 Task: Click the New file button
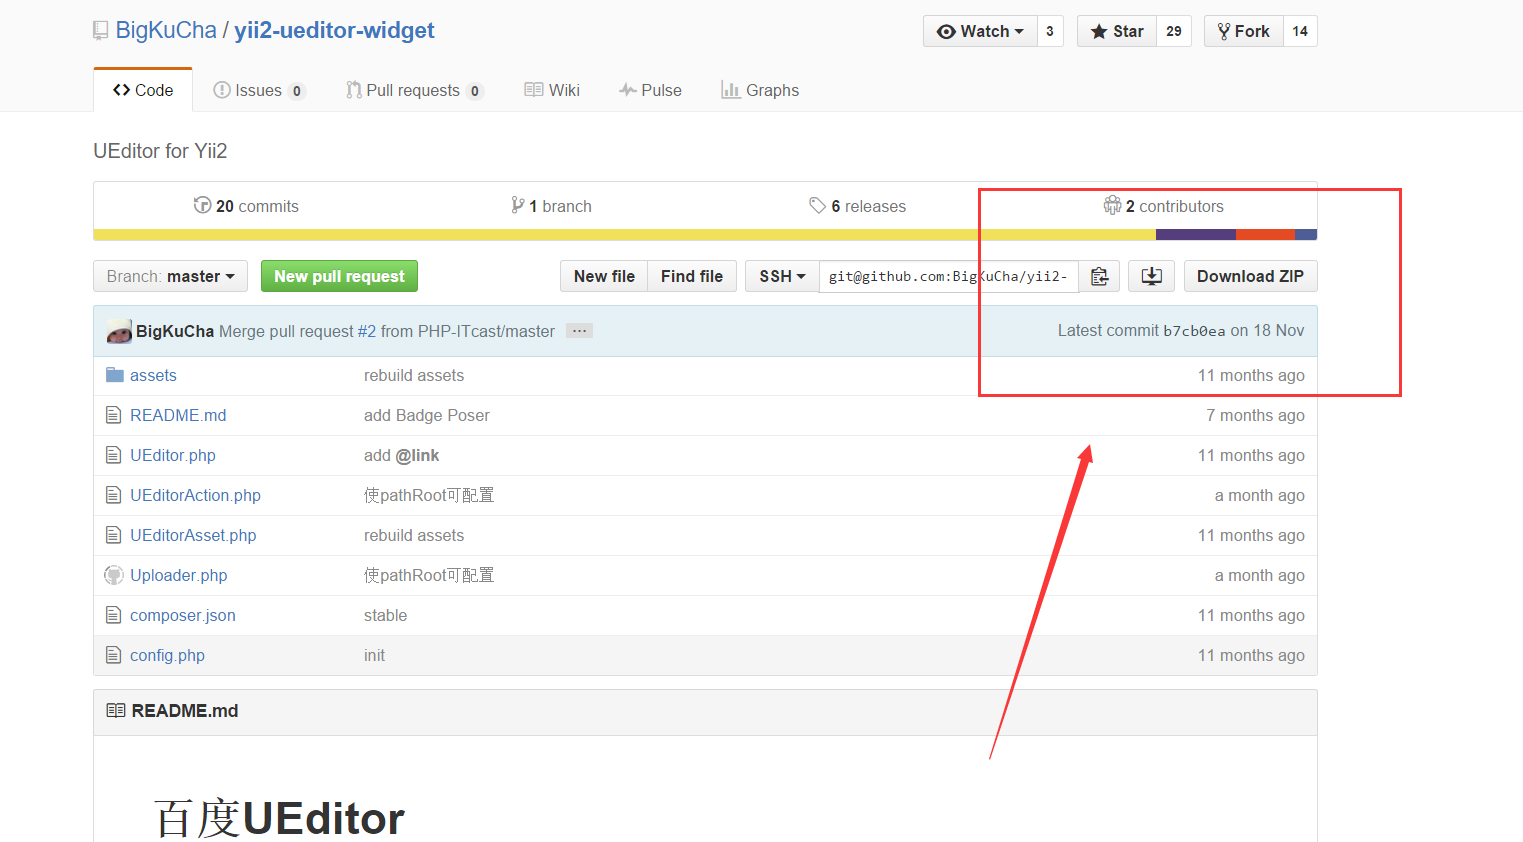pyautogui.click(x=604, y=276)
